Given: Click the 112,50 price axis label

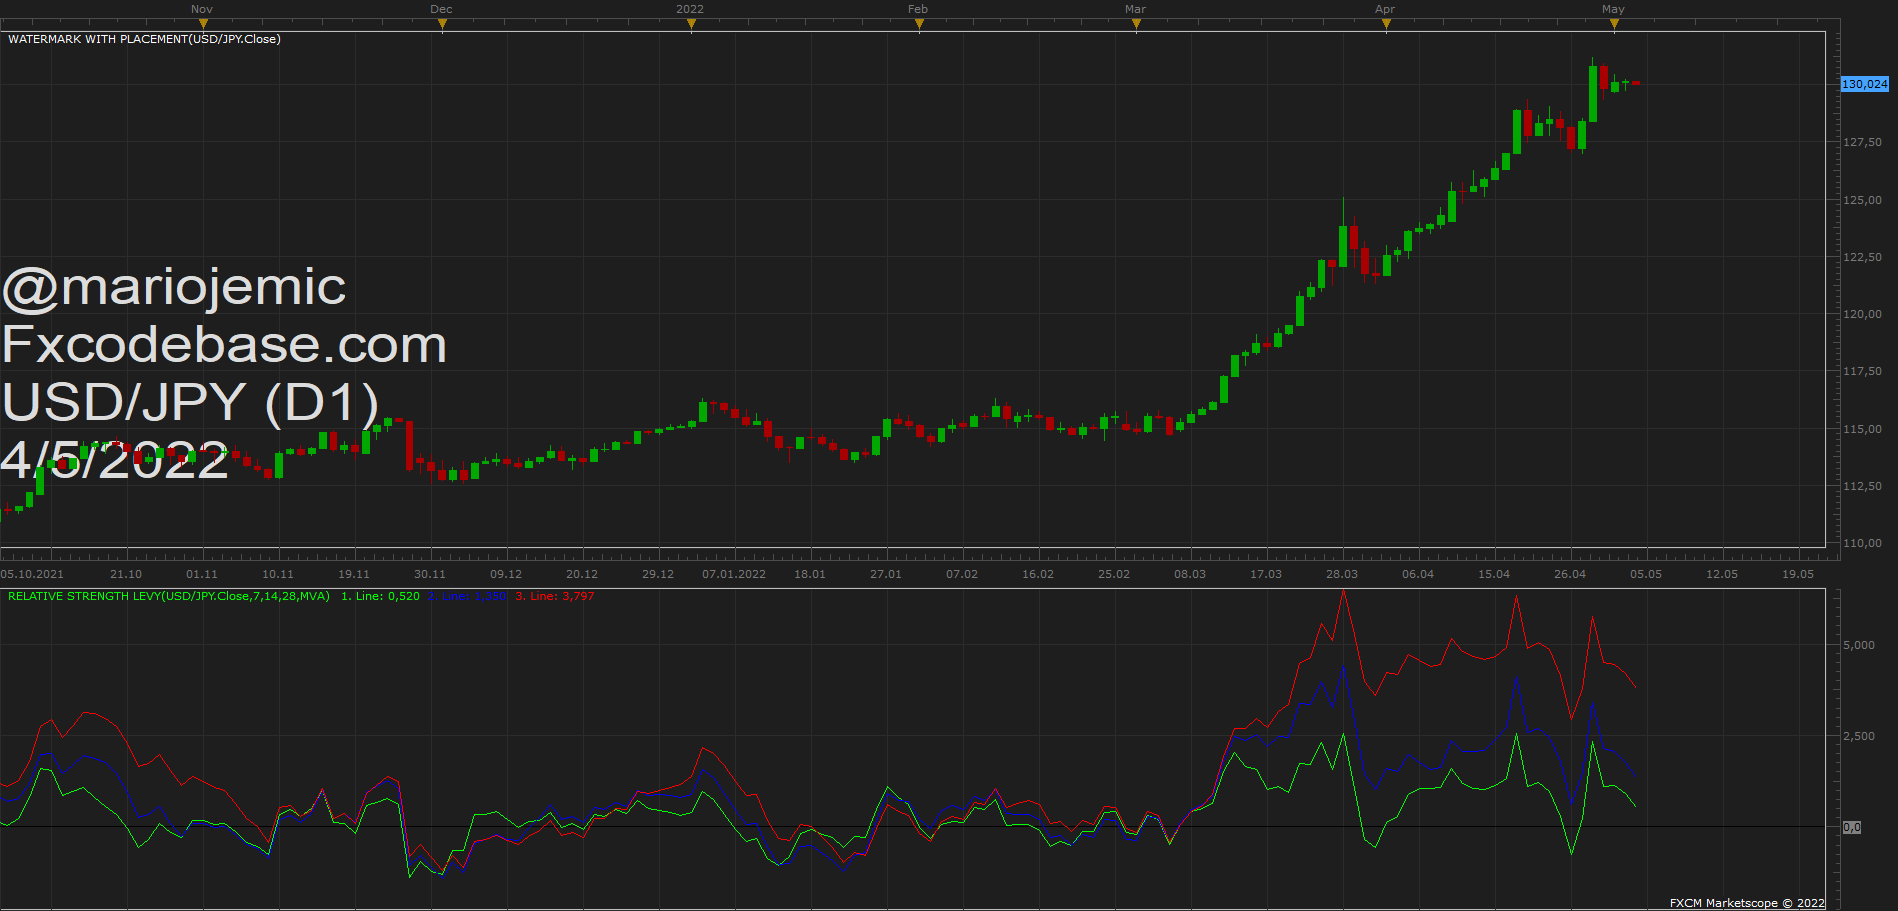Looking at the screenshot, I should coord(1862,486).
